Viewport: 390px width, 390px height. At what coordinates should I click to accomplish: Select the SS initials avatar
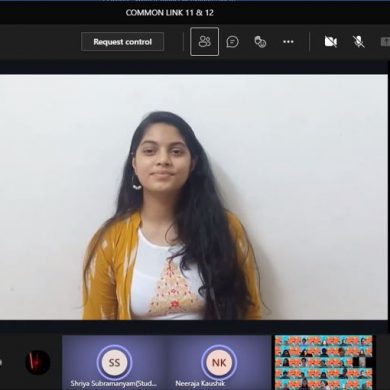coord(114,362)
